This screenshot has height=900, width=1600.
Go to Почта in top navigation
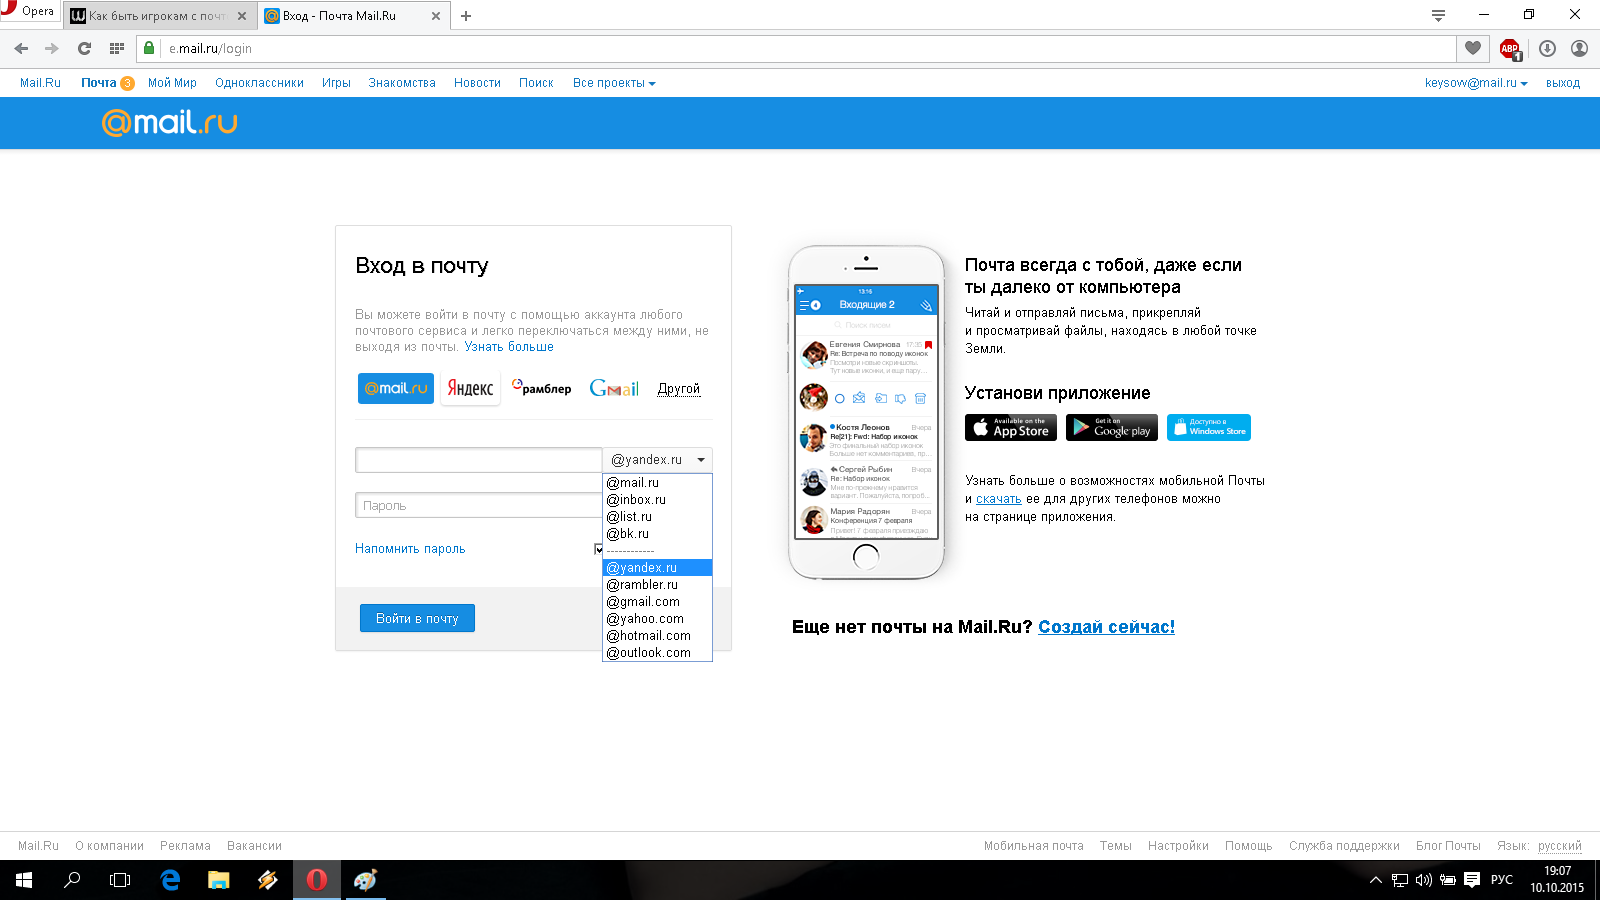point(99,83)
